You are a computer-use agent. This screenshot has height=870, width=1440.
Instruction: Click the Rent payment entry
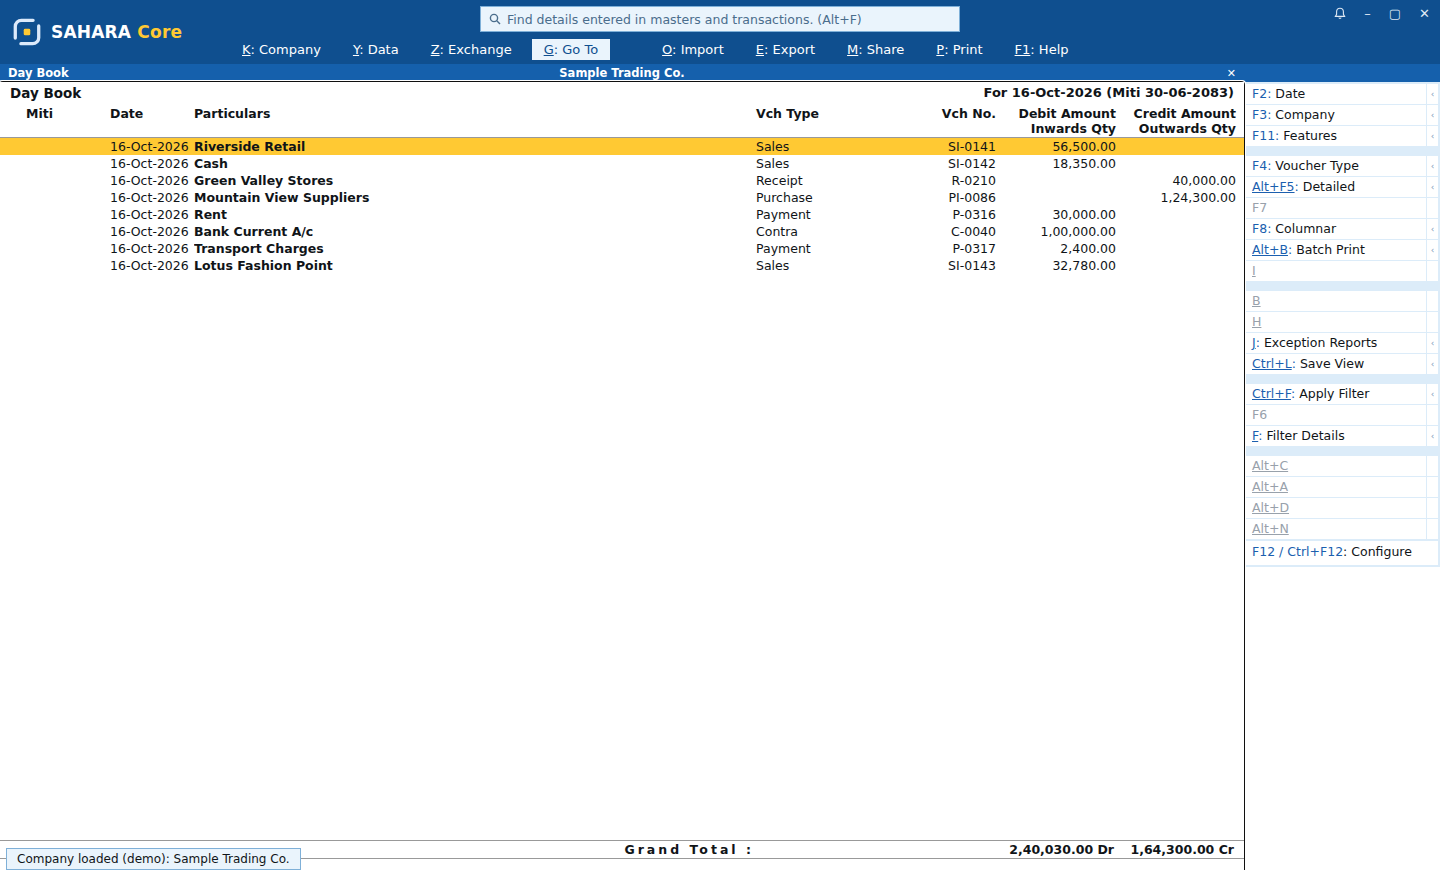622,215
